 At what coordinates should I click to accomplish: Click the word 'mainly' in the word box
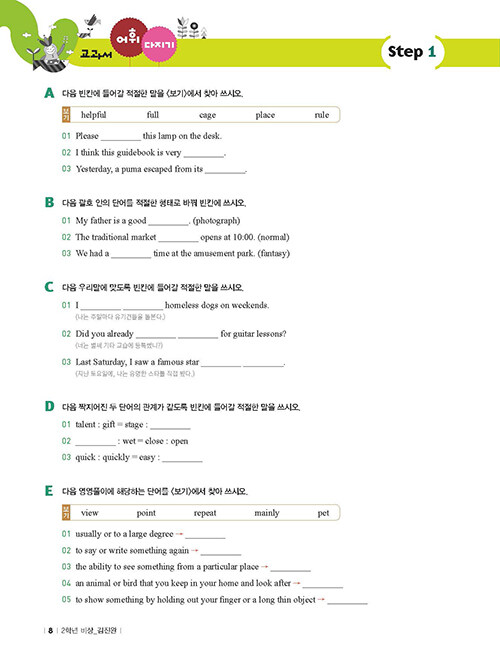coord(267,513)
